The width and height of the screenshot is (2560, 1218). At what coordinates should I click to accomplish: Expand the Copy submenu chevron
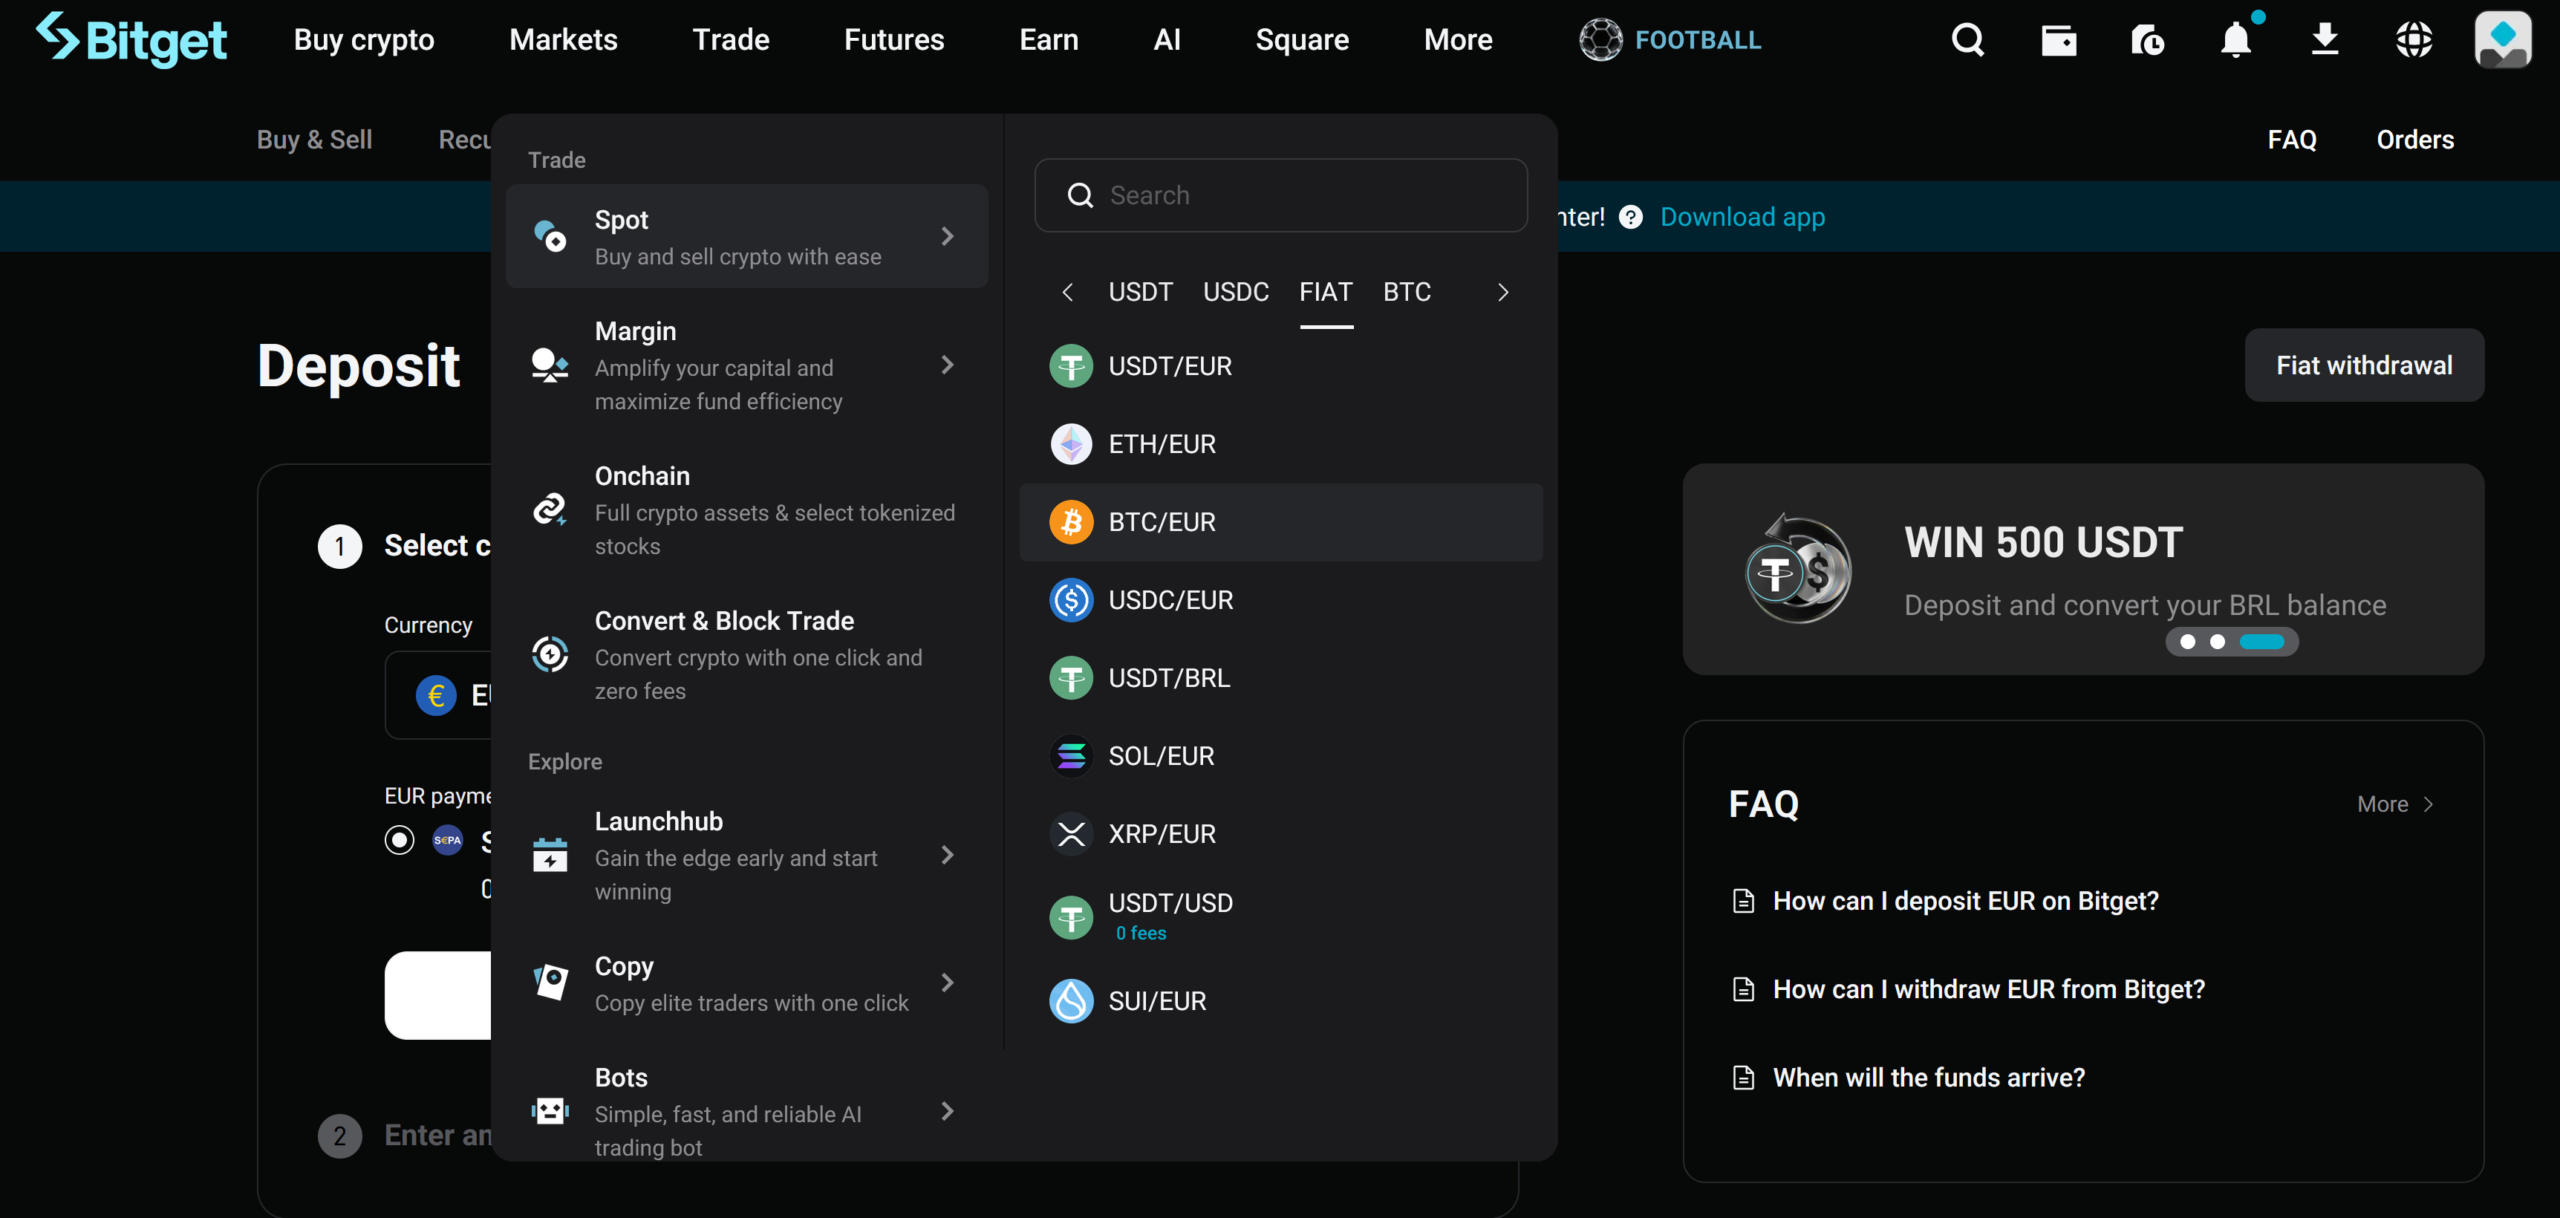click(x=947, y=983)
